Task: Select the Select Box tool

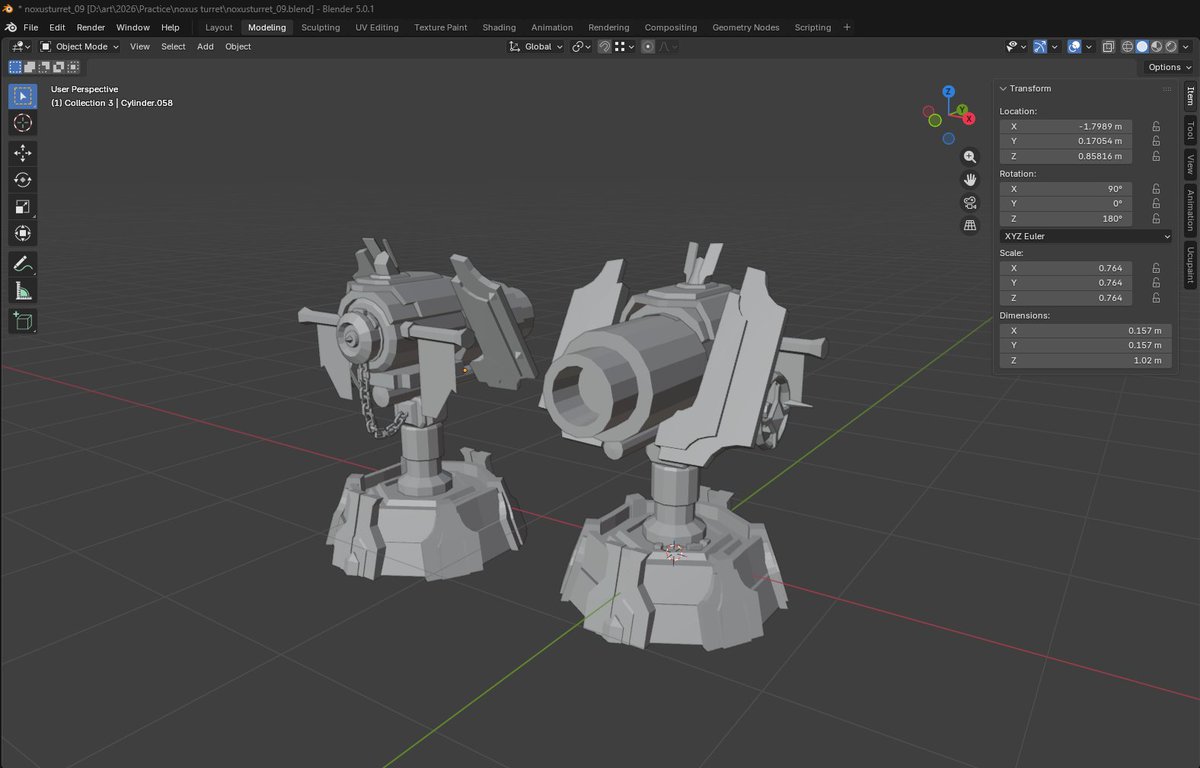Action: pyautogui.click(x=23, y=96)
